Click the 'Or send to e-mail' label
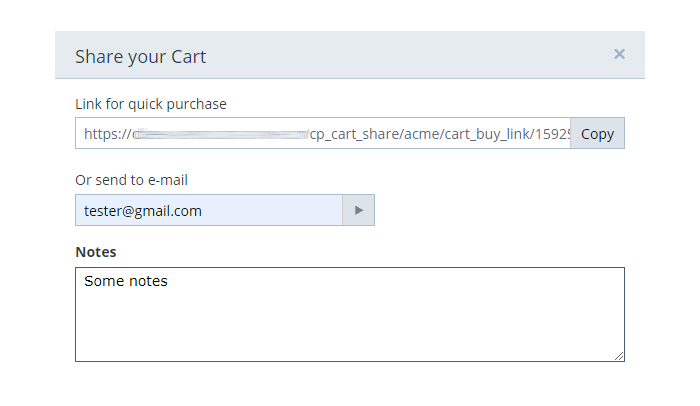 pos(131,180)
